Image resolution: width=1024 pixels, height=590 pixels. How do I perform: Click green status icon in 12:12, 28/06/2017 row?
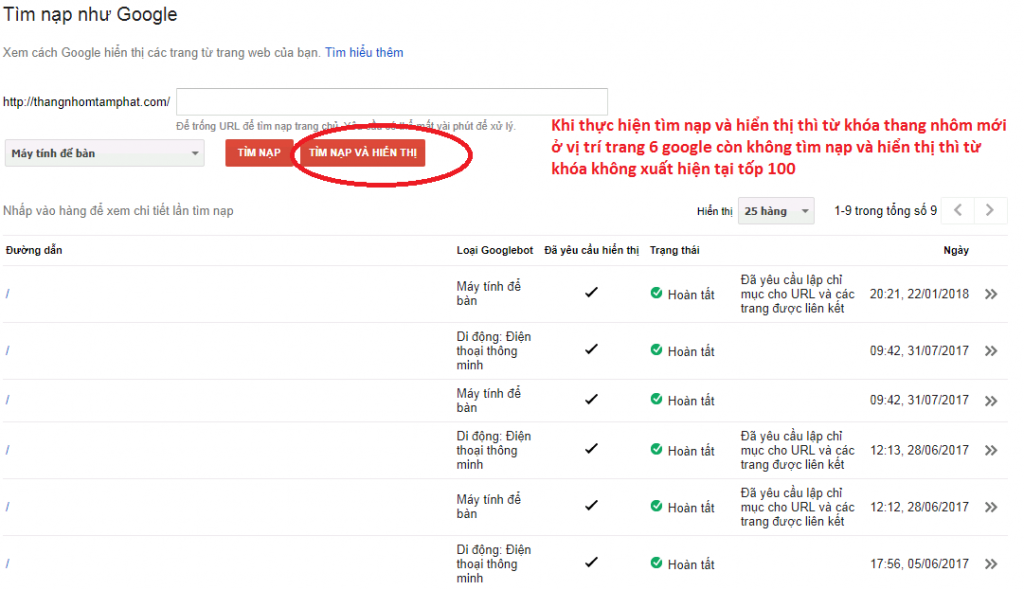point(656,506)
